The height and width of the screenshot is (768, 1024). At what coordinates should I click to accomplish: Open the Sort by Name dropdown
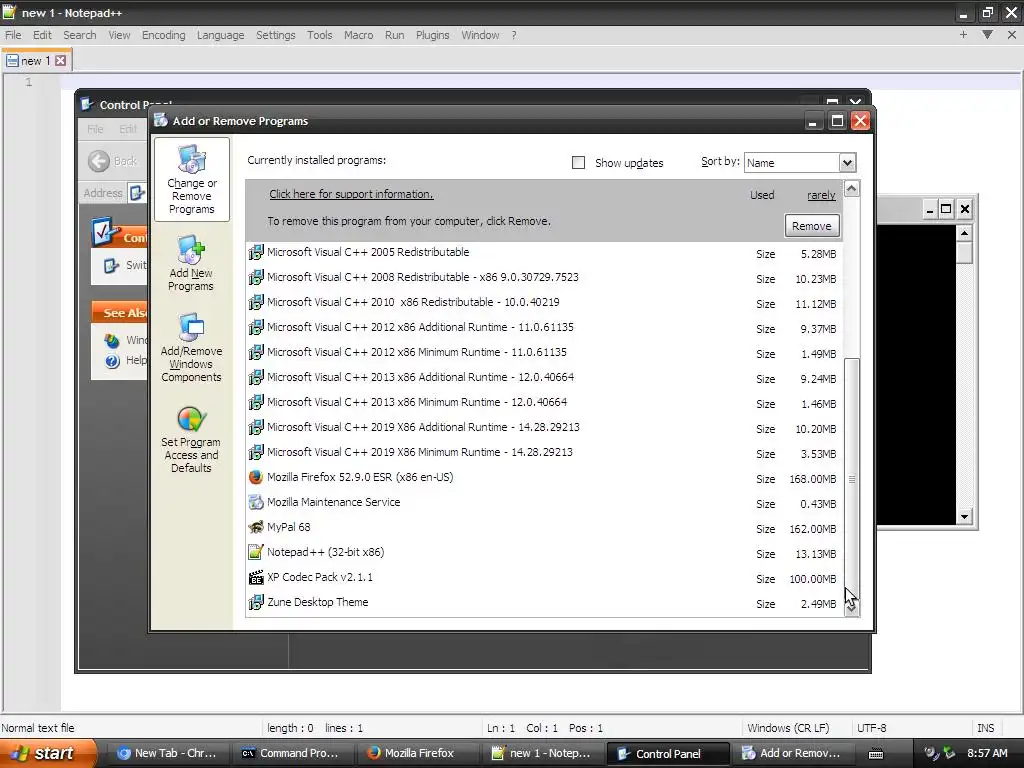847,163
